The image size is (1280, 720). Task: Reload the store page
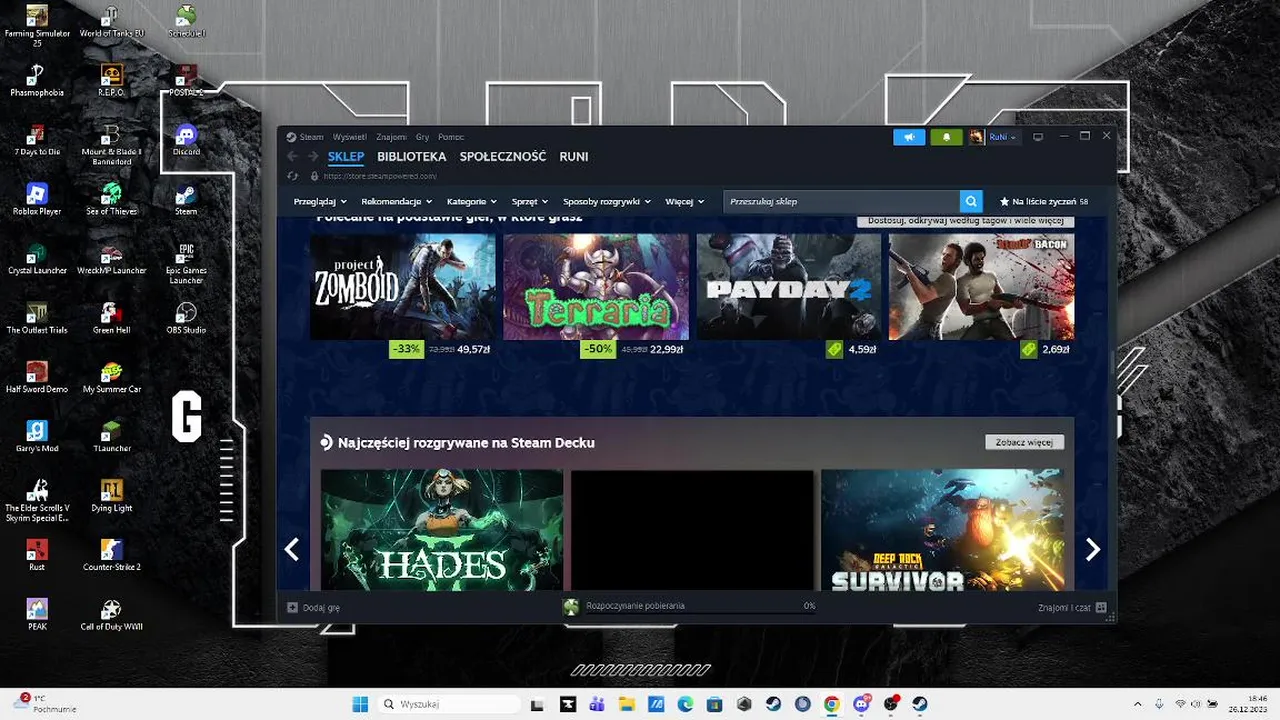292,176
